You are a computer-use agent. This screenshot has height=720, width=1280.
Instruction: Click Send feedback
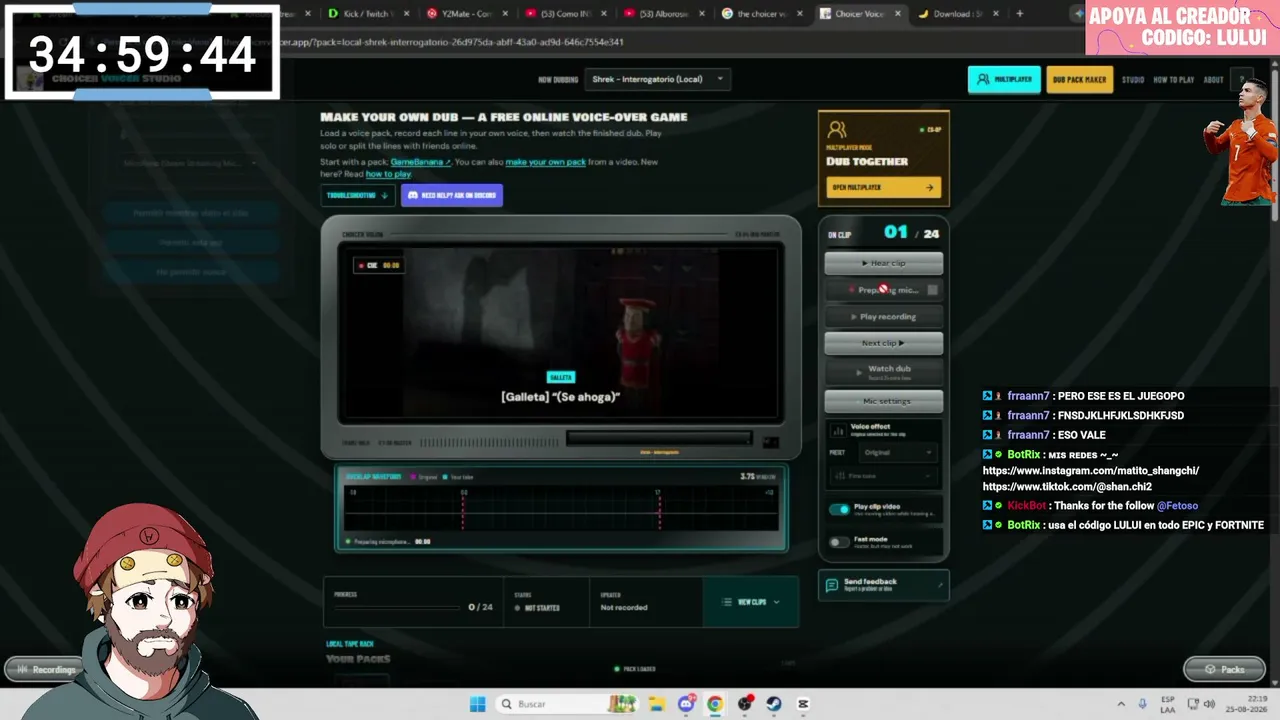(x=883, y=585)
